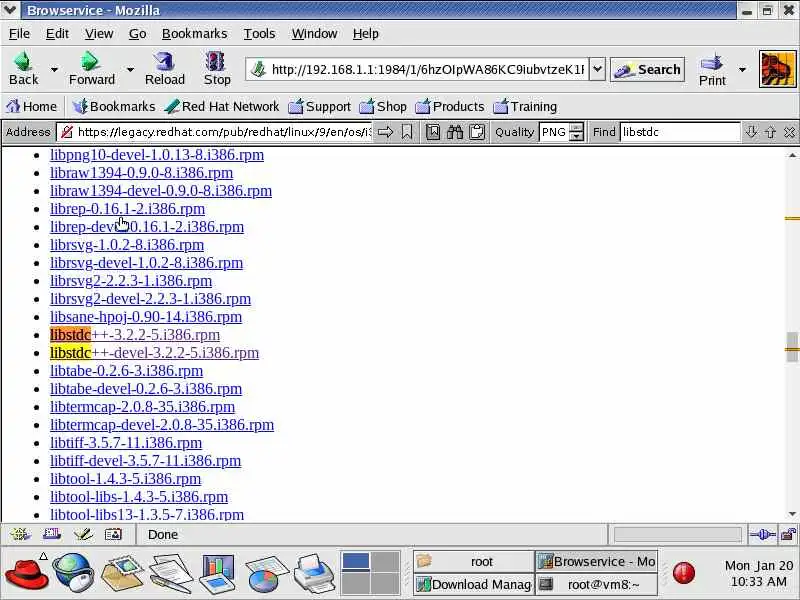Image resolution: width=800 pixels, height=600 pixels.
Task: Click the framed bookmarks list icon
Action: tap(433, 132)
